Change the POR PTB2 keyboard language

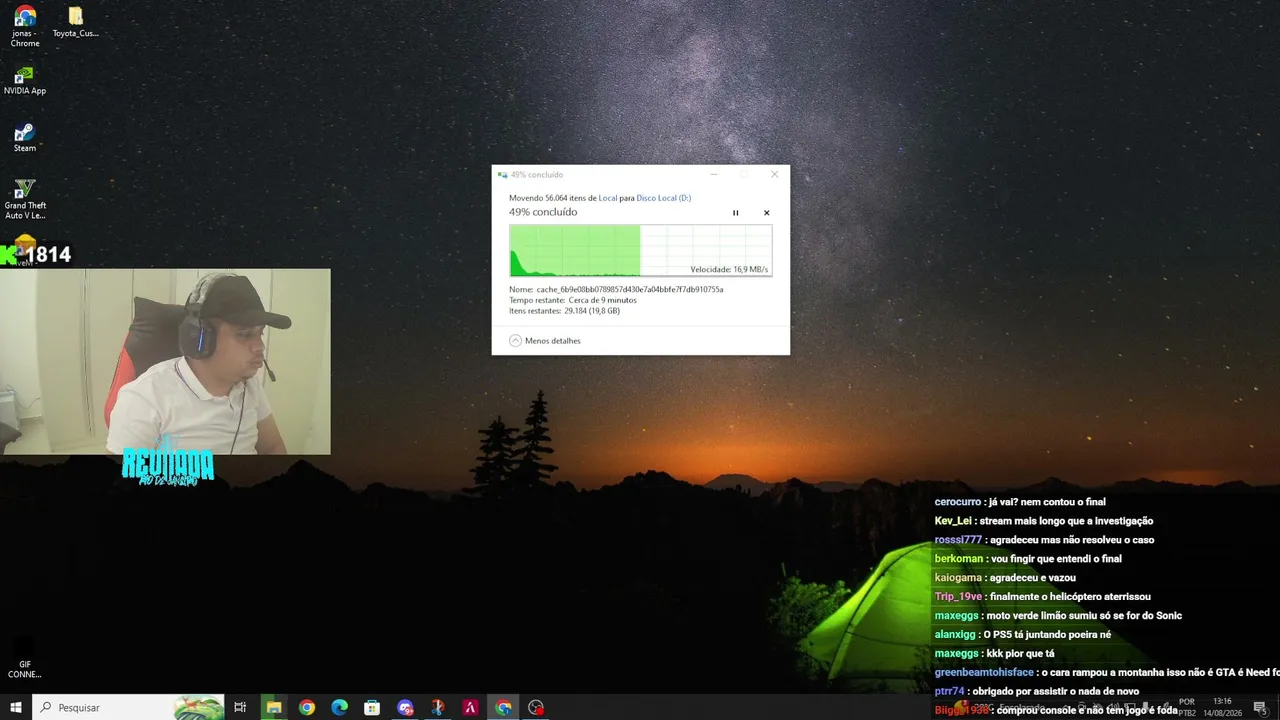coord(1187,707)
